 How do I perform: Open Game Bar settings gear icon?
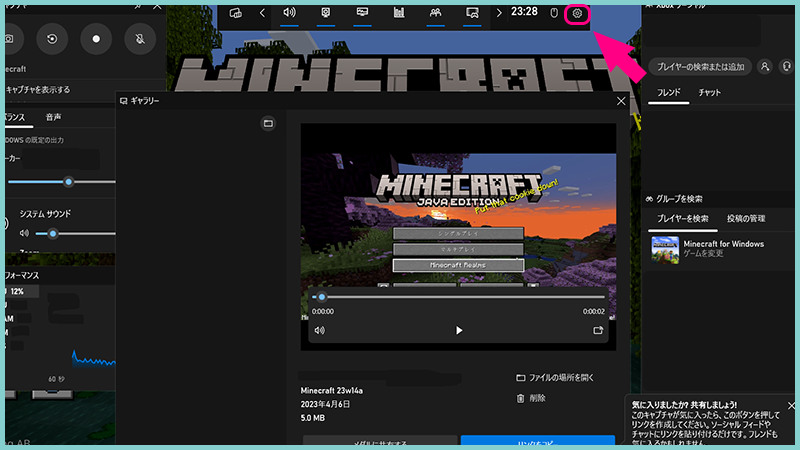pos(577,13)
